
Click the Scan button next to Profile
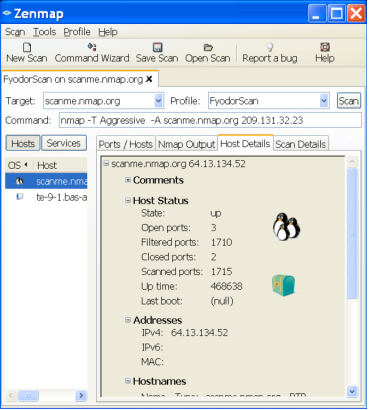point(349,101)
